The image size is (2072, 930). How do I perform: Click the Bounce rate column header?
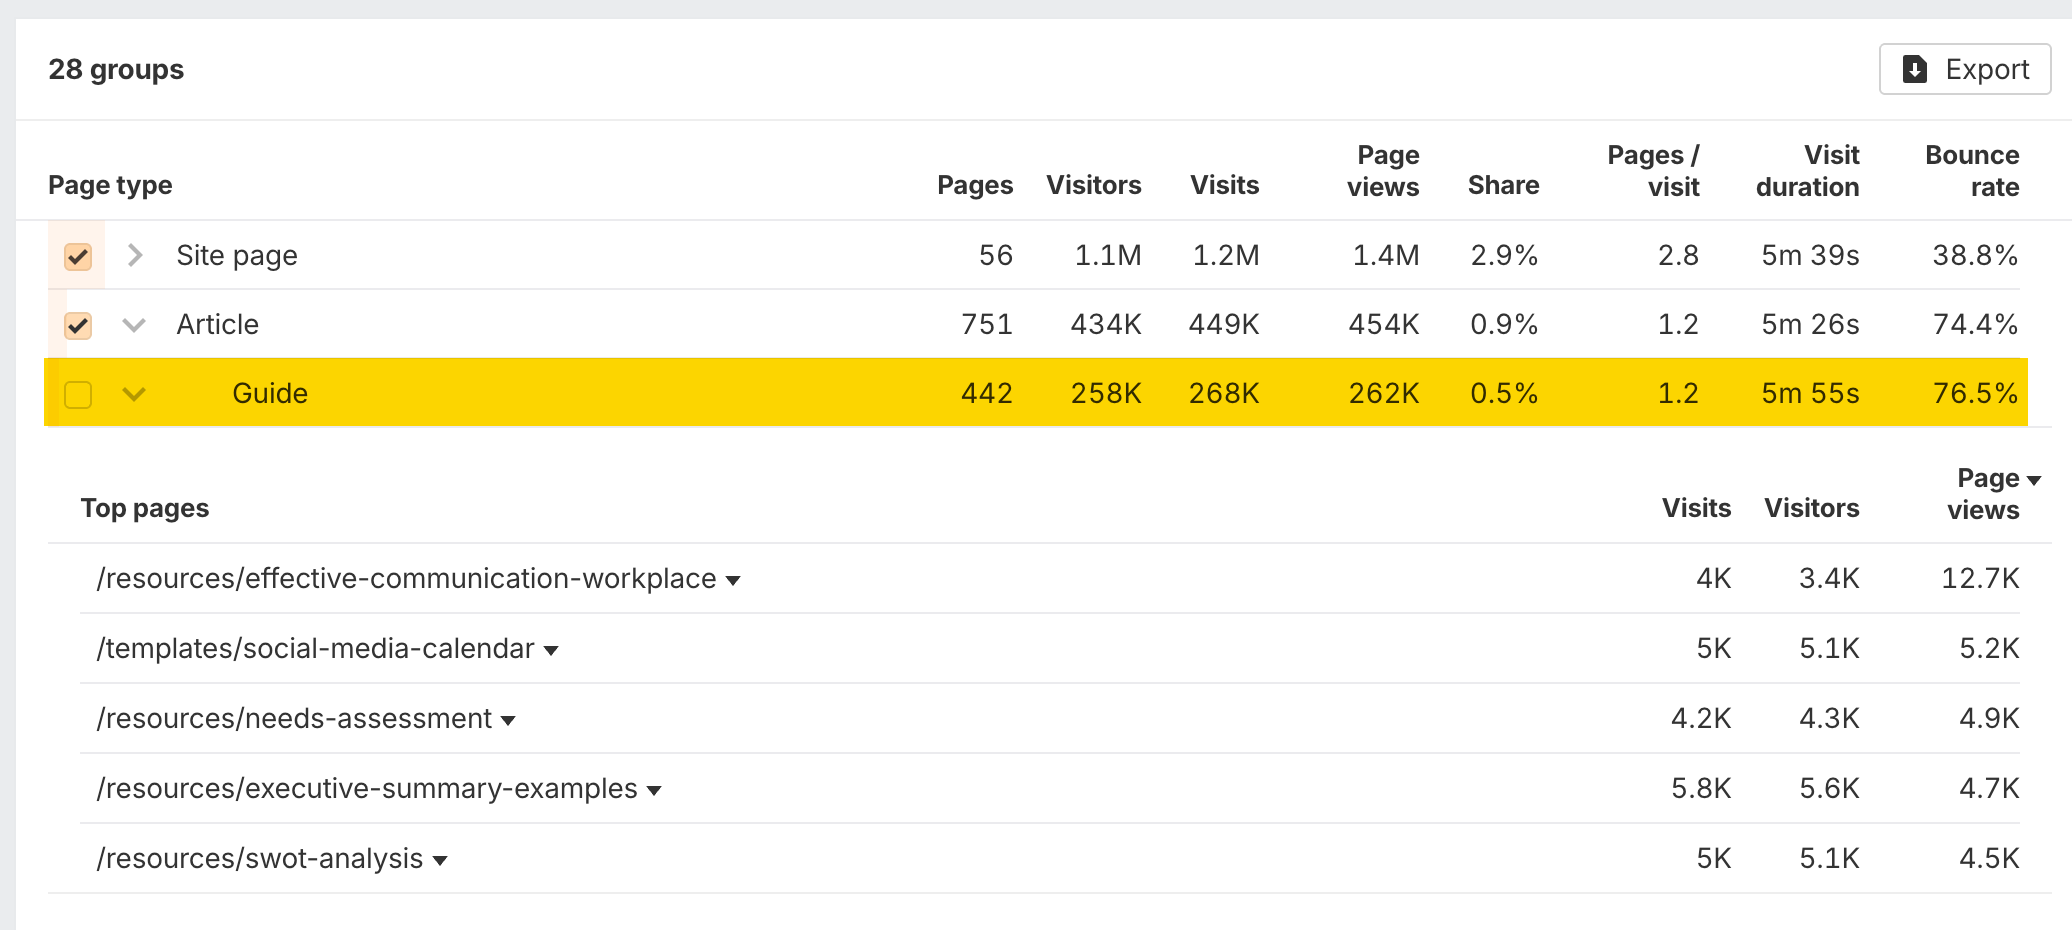coord(1972,171)
